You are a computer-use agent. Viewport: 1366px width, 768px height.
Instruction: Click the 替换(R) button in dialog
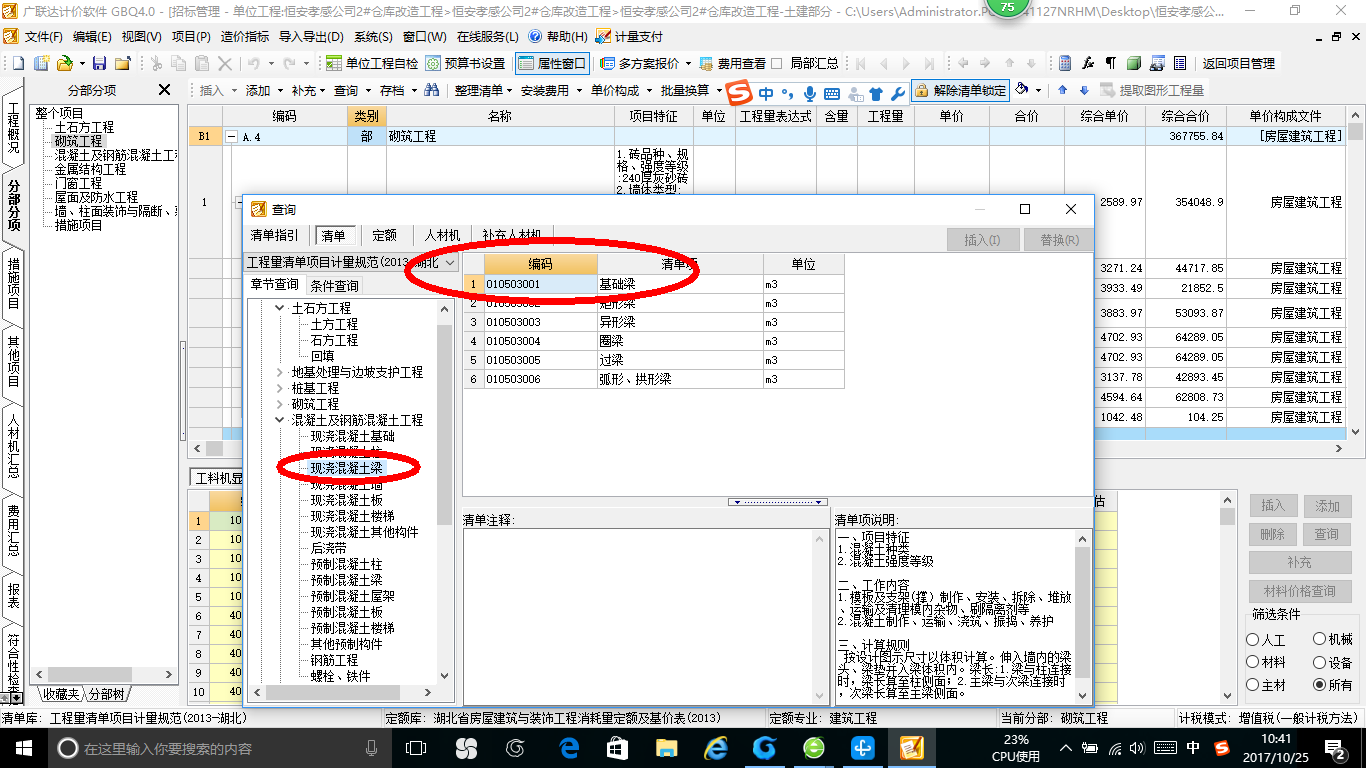(1060, 240)
